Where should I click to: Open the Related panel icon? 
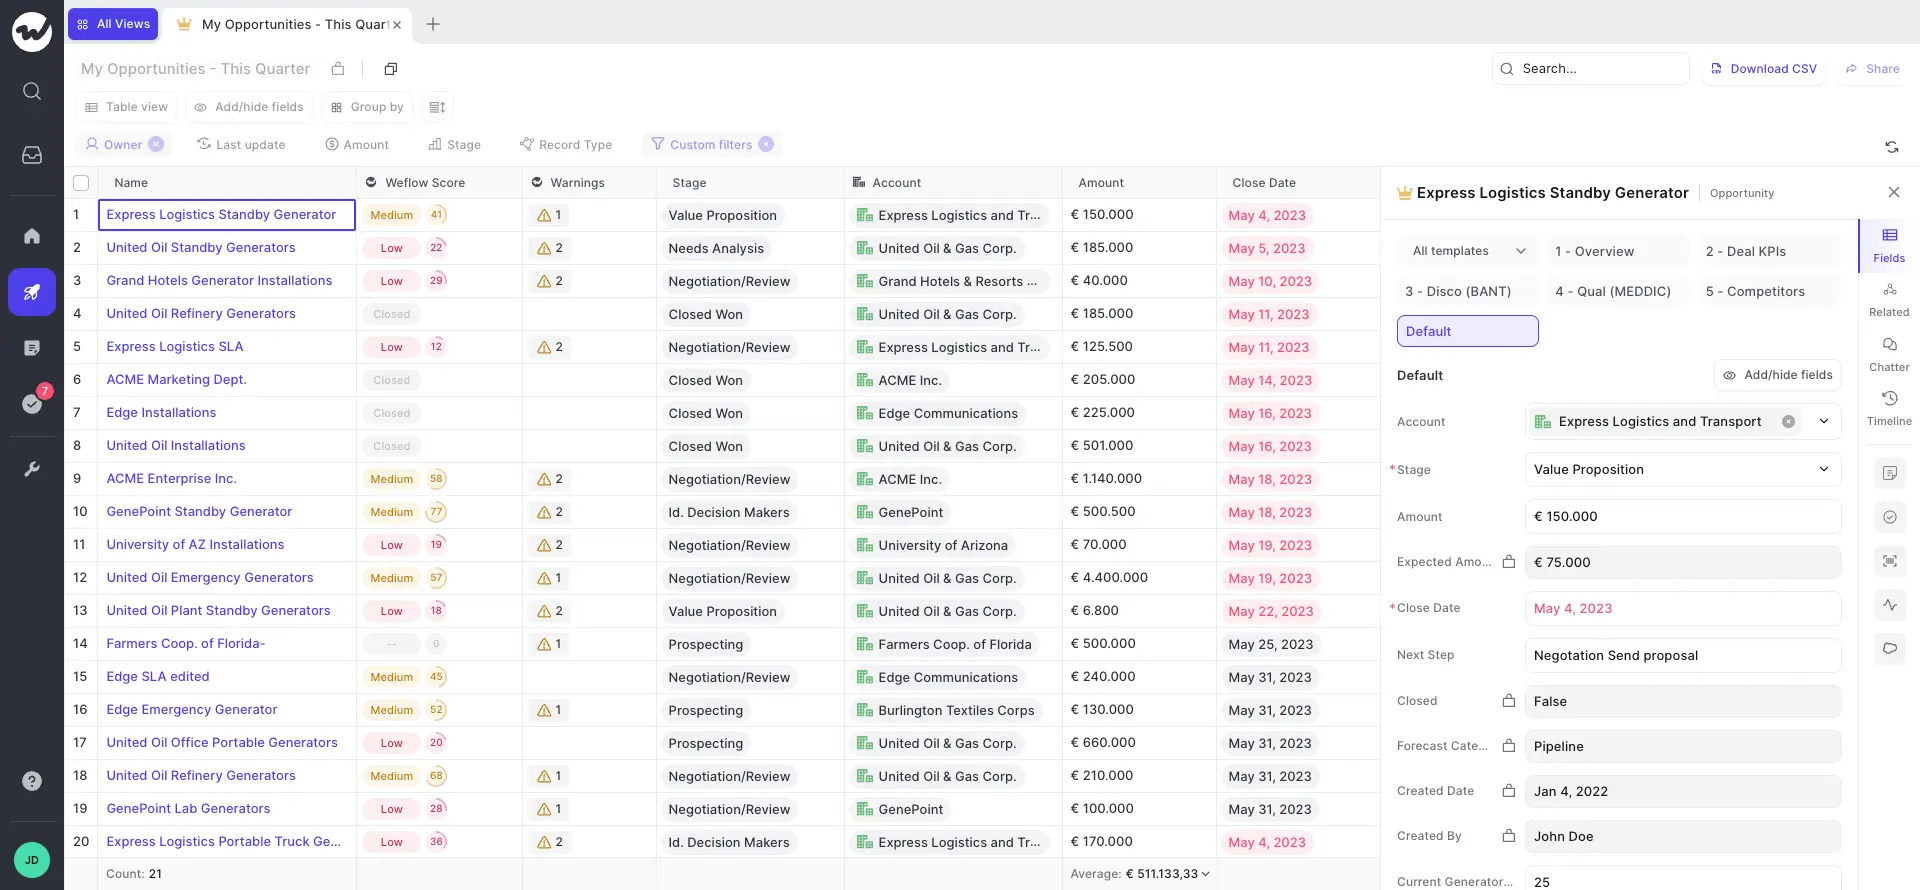[1889, 300]
